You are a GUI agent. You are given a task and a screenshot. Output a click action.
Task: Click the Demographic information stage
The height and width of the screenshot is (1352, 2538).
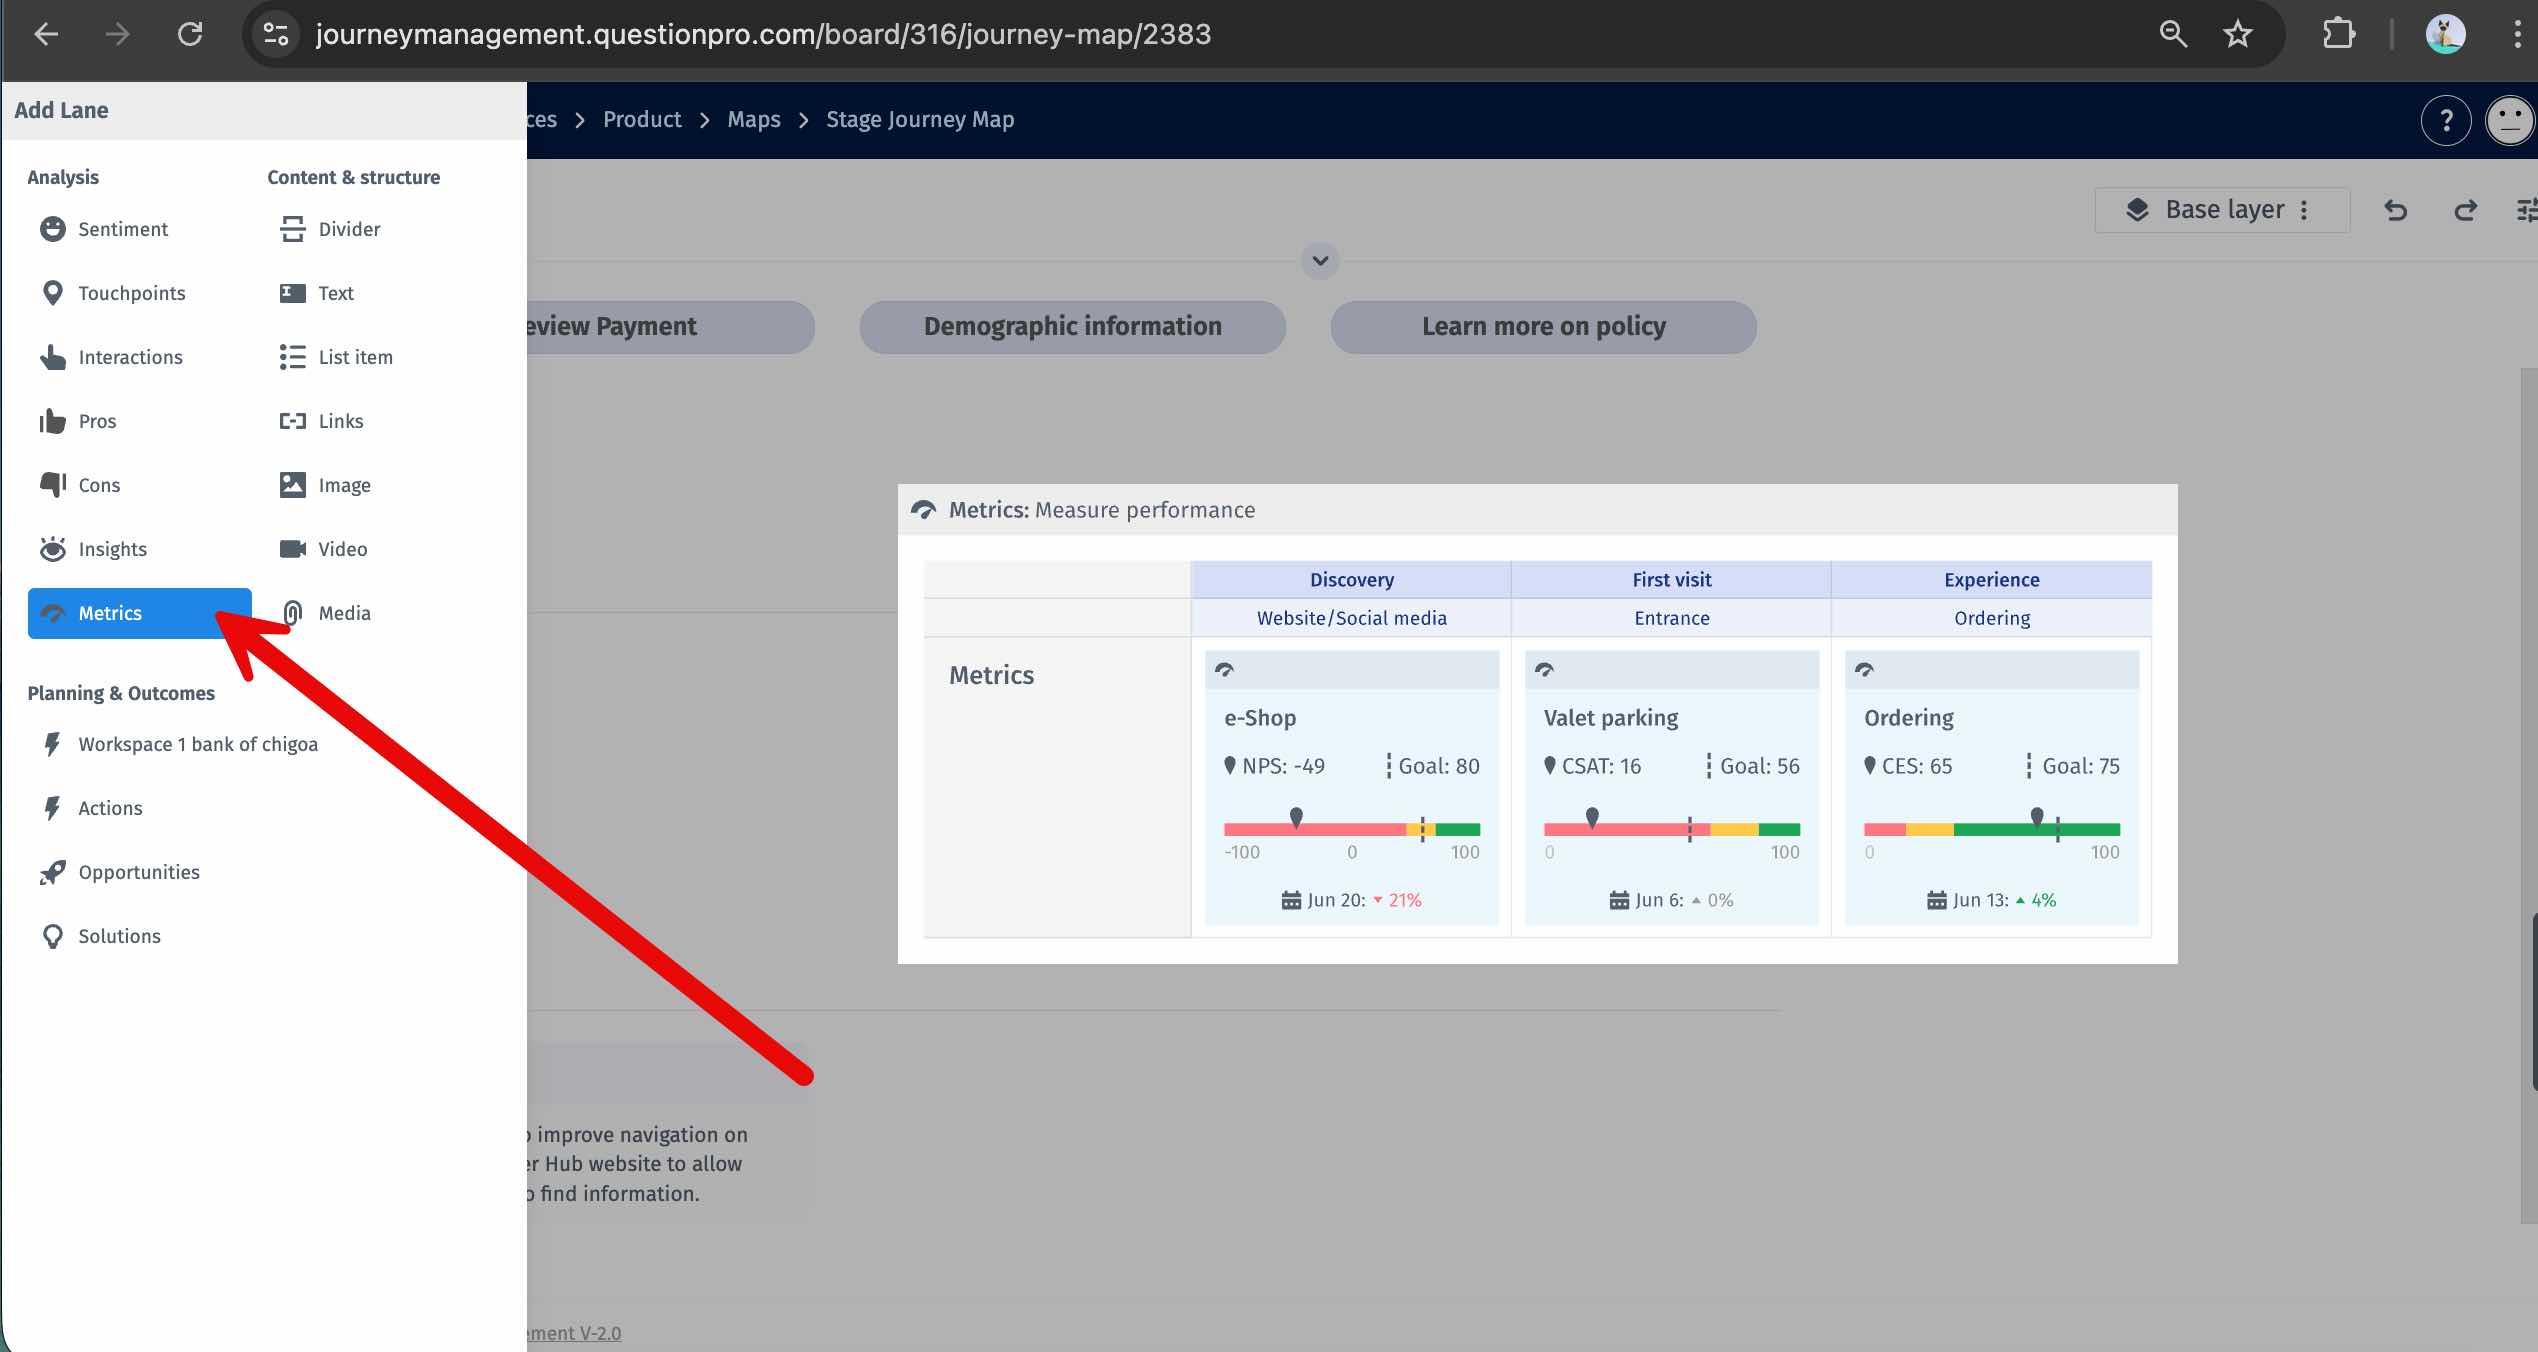pyautogui.click(x=1072, y=327)
